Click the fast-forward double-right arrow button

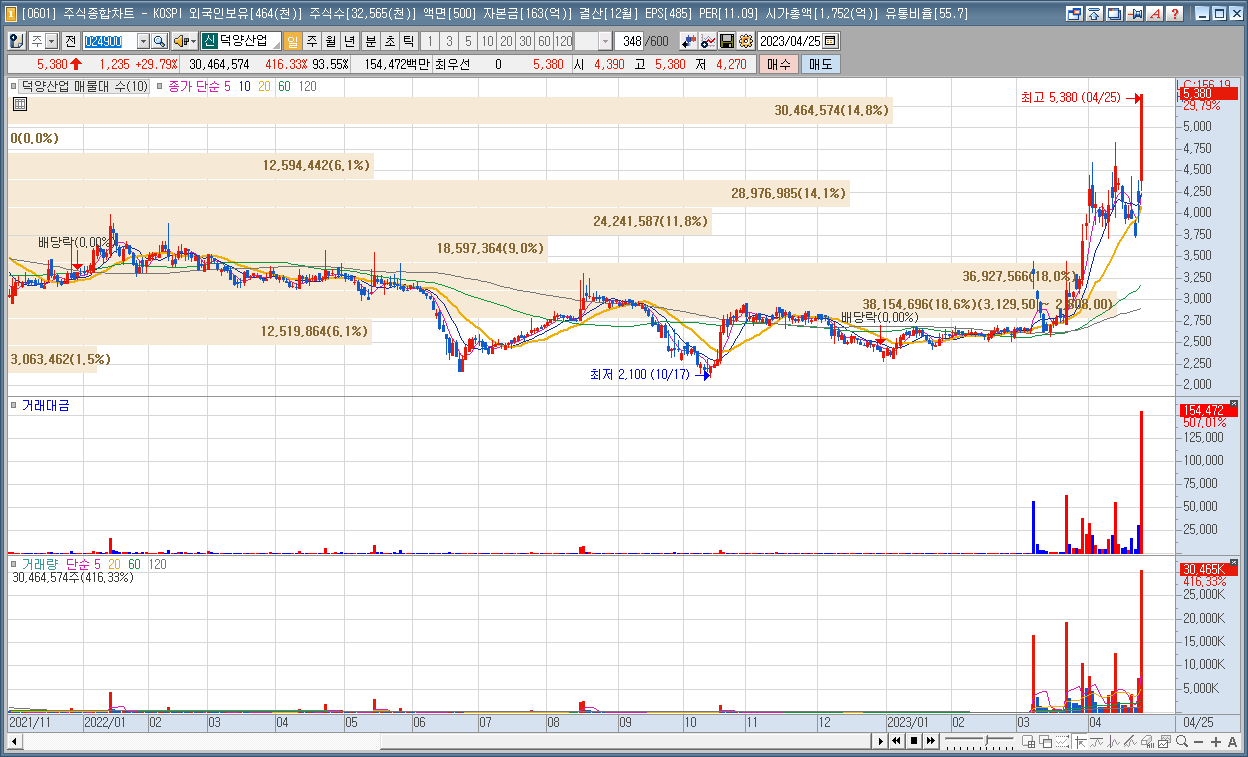coord(931,741)
